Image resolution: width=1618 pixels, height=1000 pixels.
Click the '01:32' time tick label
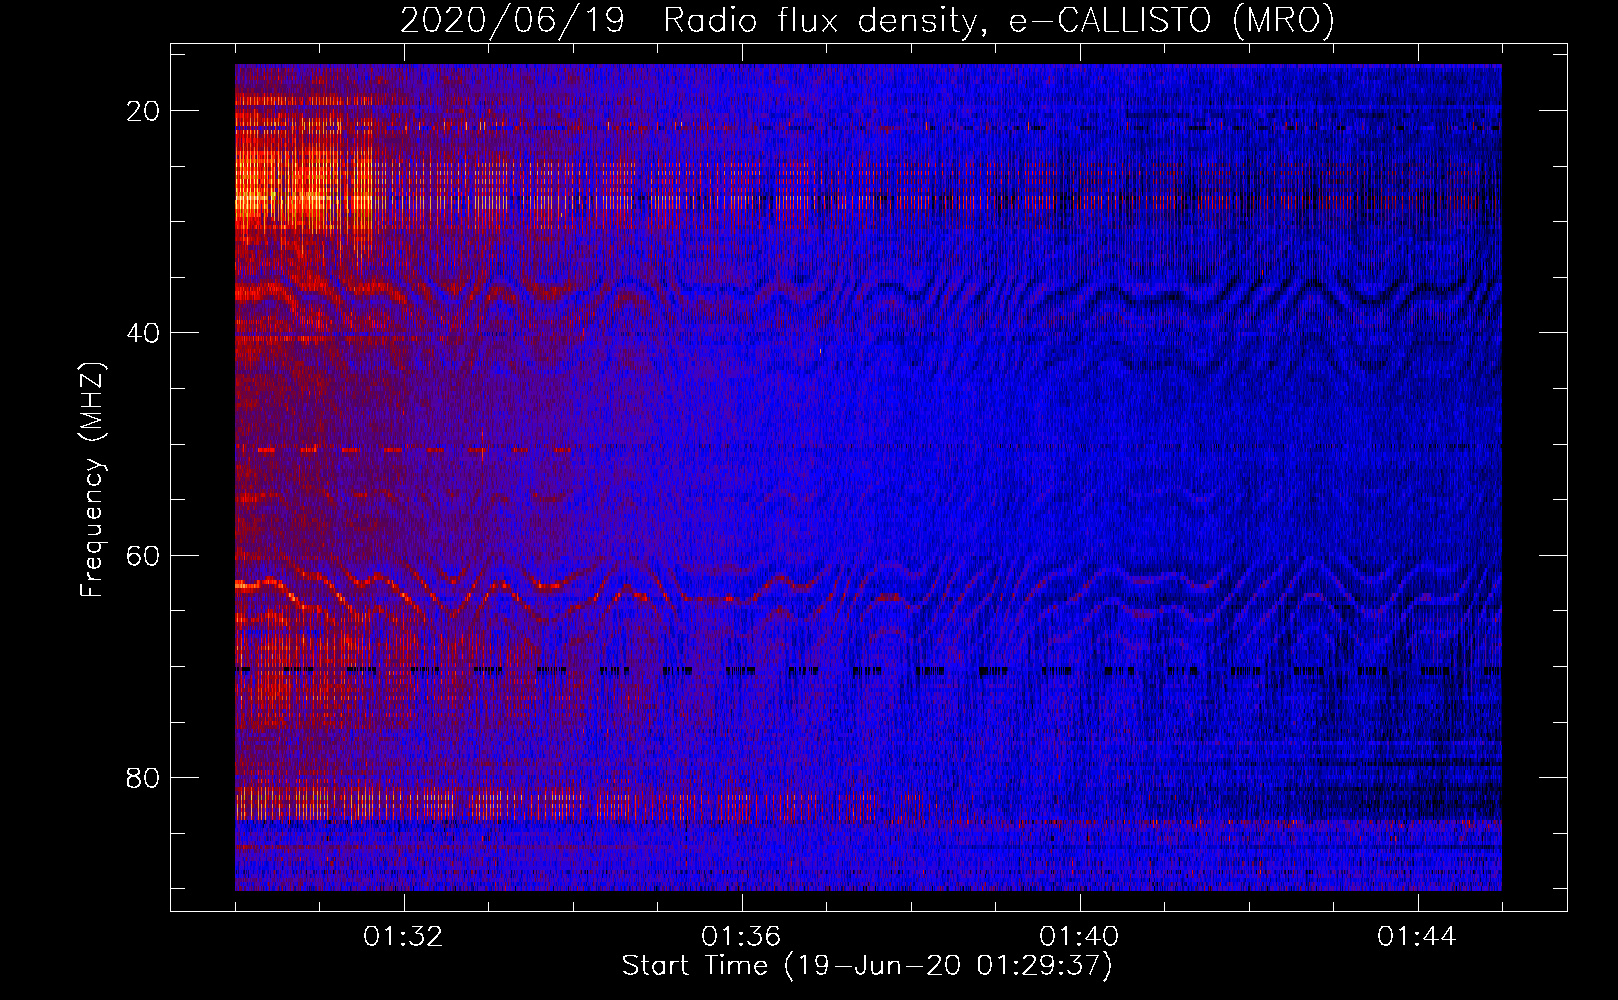click(403, 937)
